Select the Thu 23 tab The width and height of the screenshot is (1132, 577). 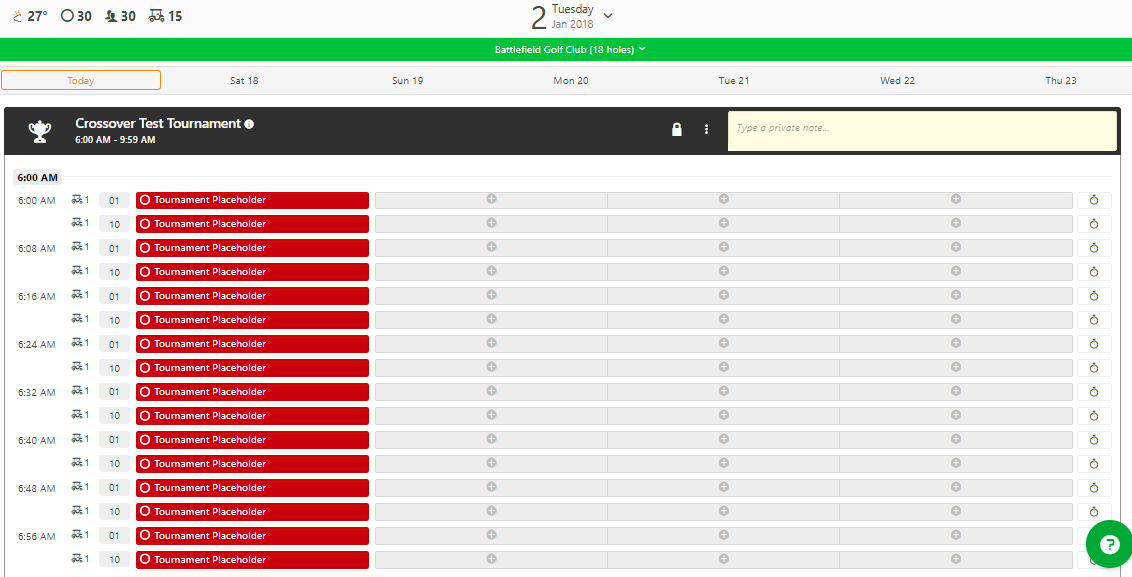click(x=1060, y=80)
